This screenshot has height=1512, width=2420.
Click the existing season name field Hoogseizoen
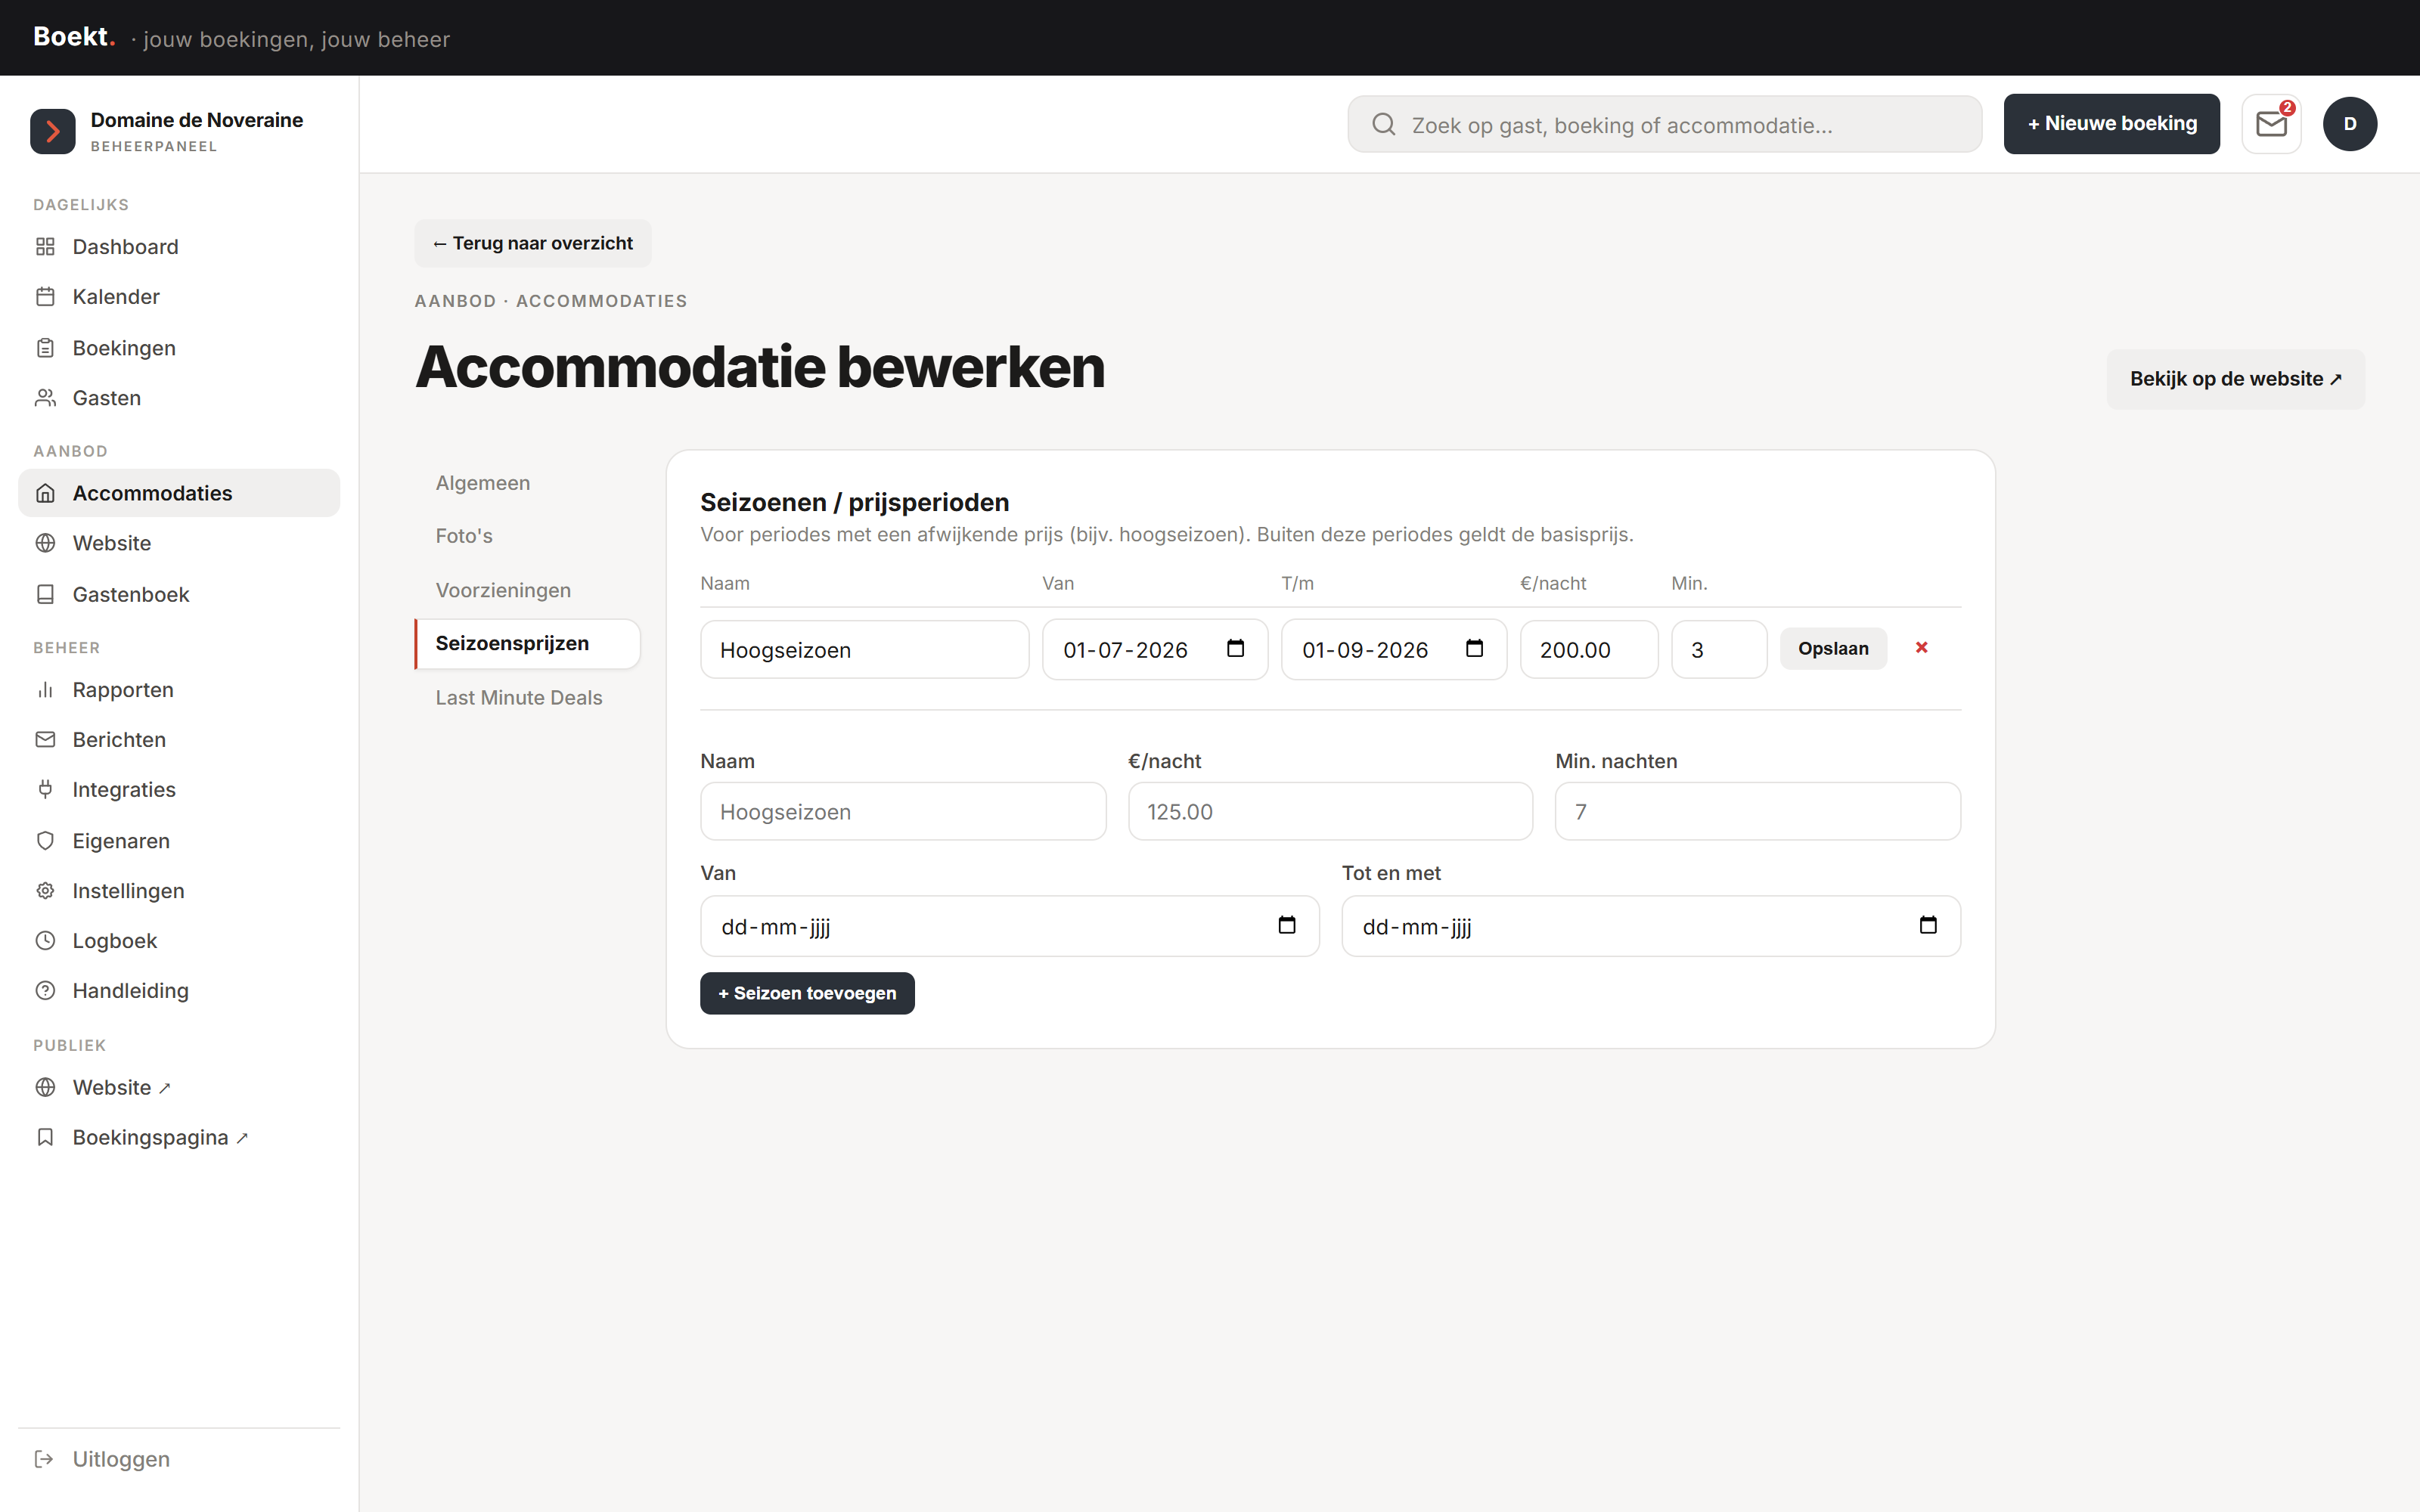(864, 649)
